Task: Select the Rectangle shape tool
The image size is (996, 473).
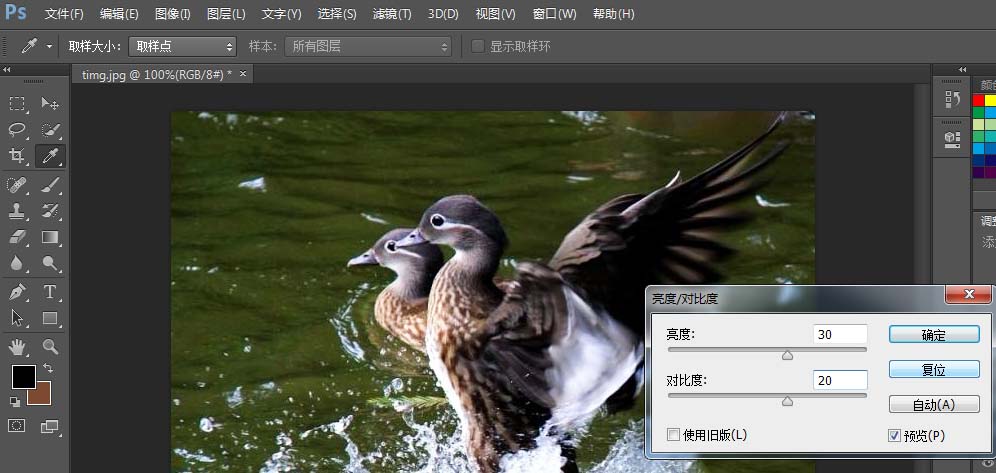Action: tap(50, 318)
